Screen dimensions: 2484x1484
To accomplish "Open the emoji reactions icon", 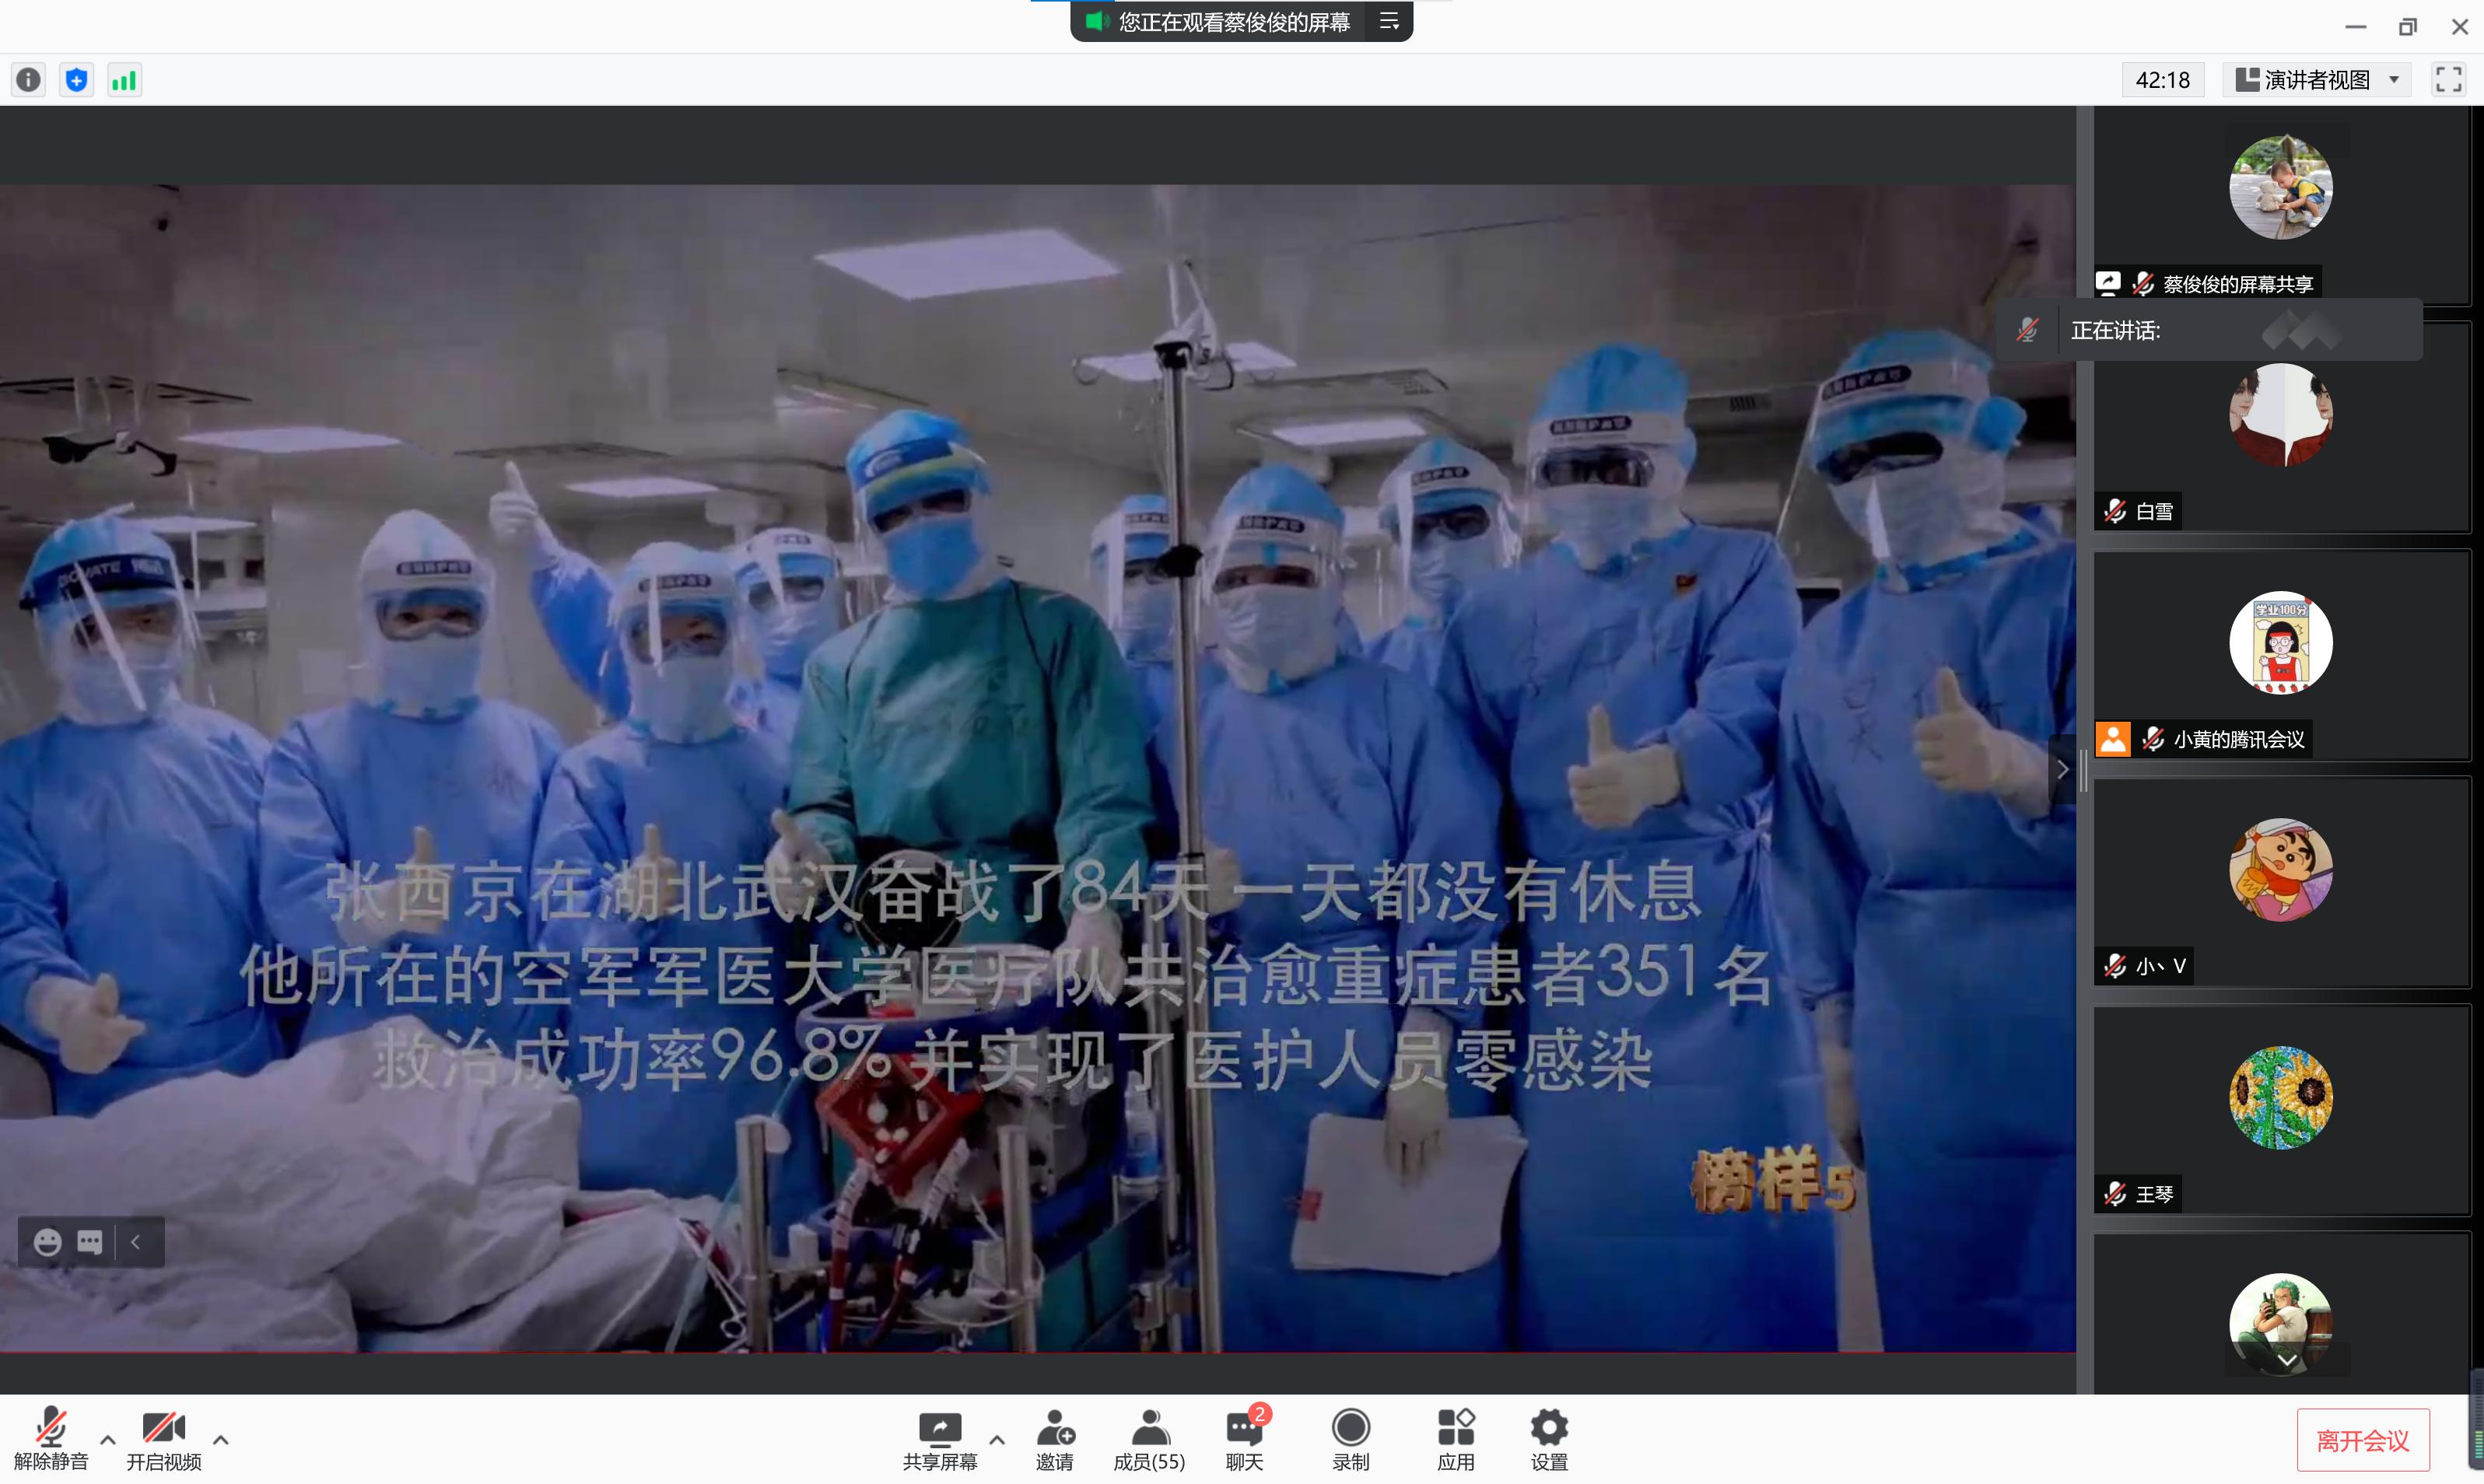I will (x=47, y=1241).
